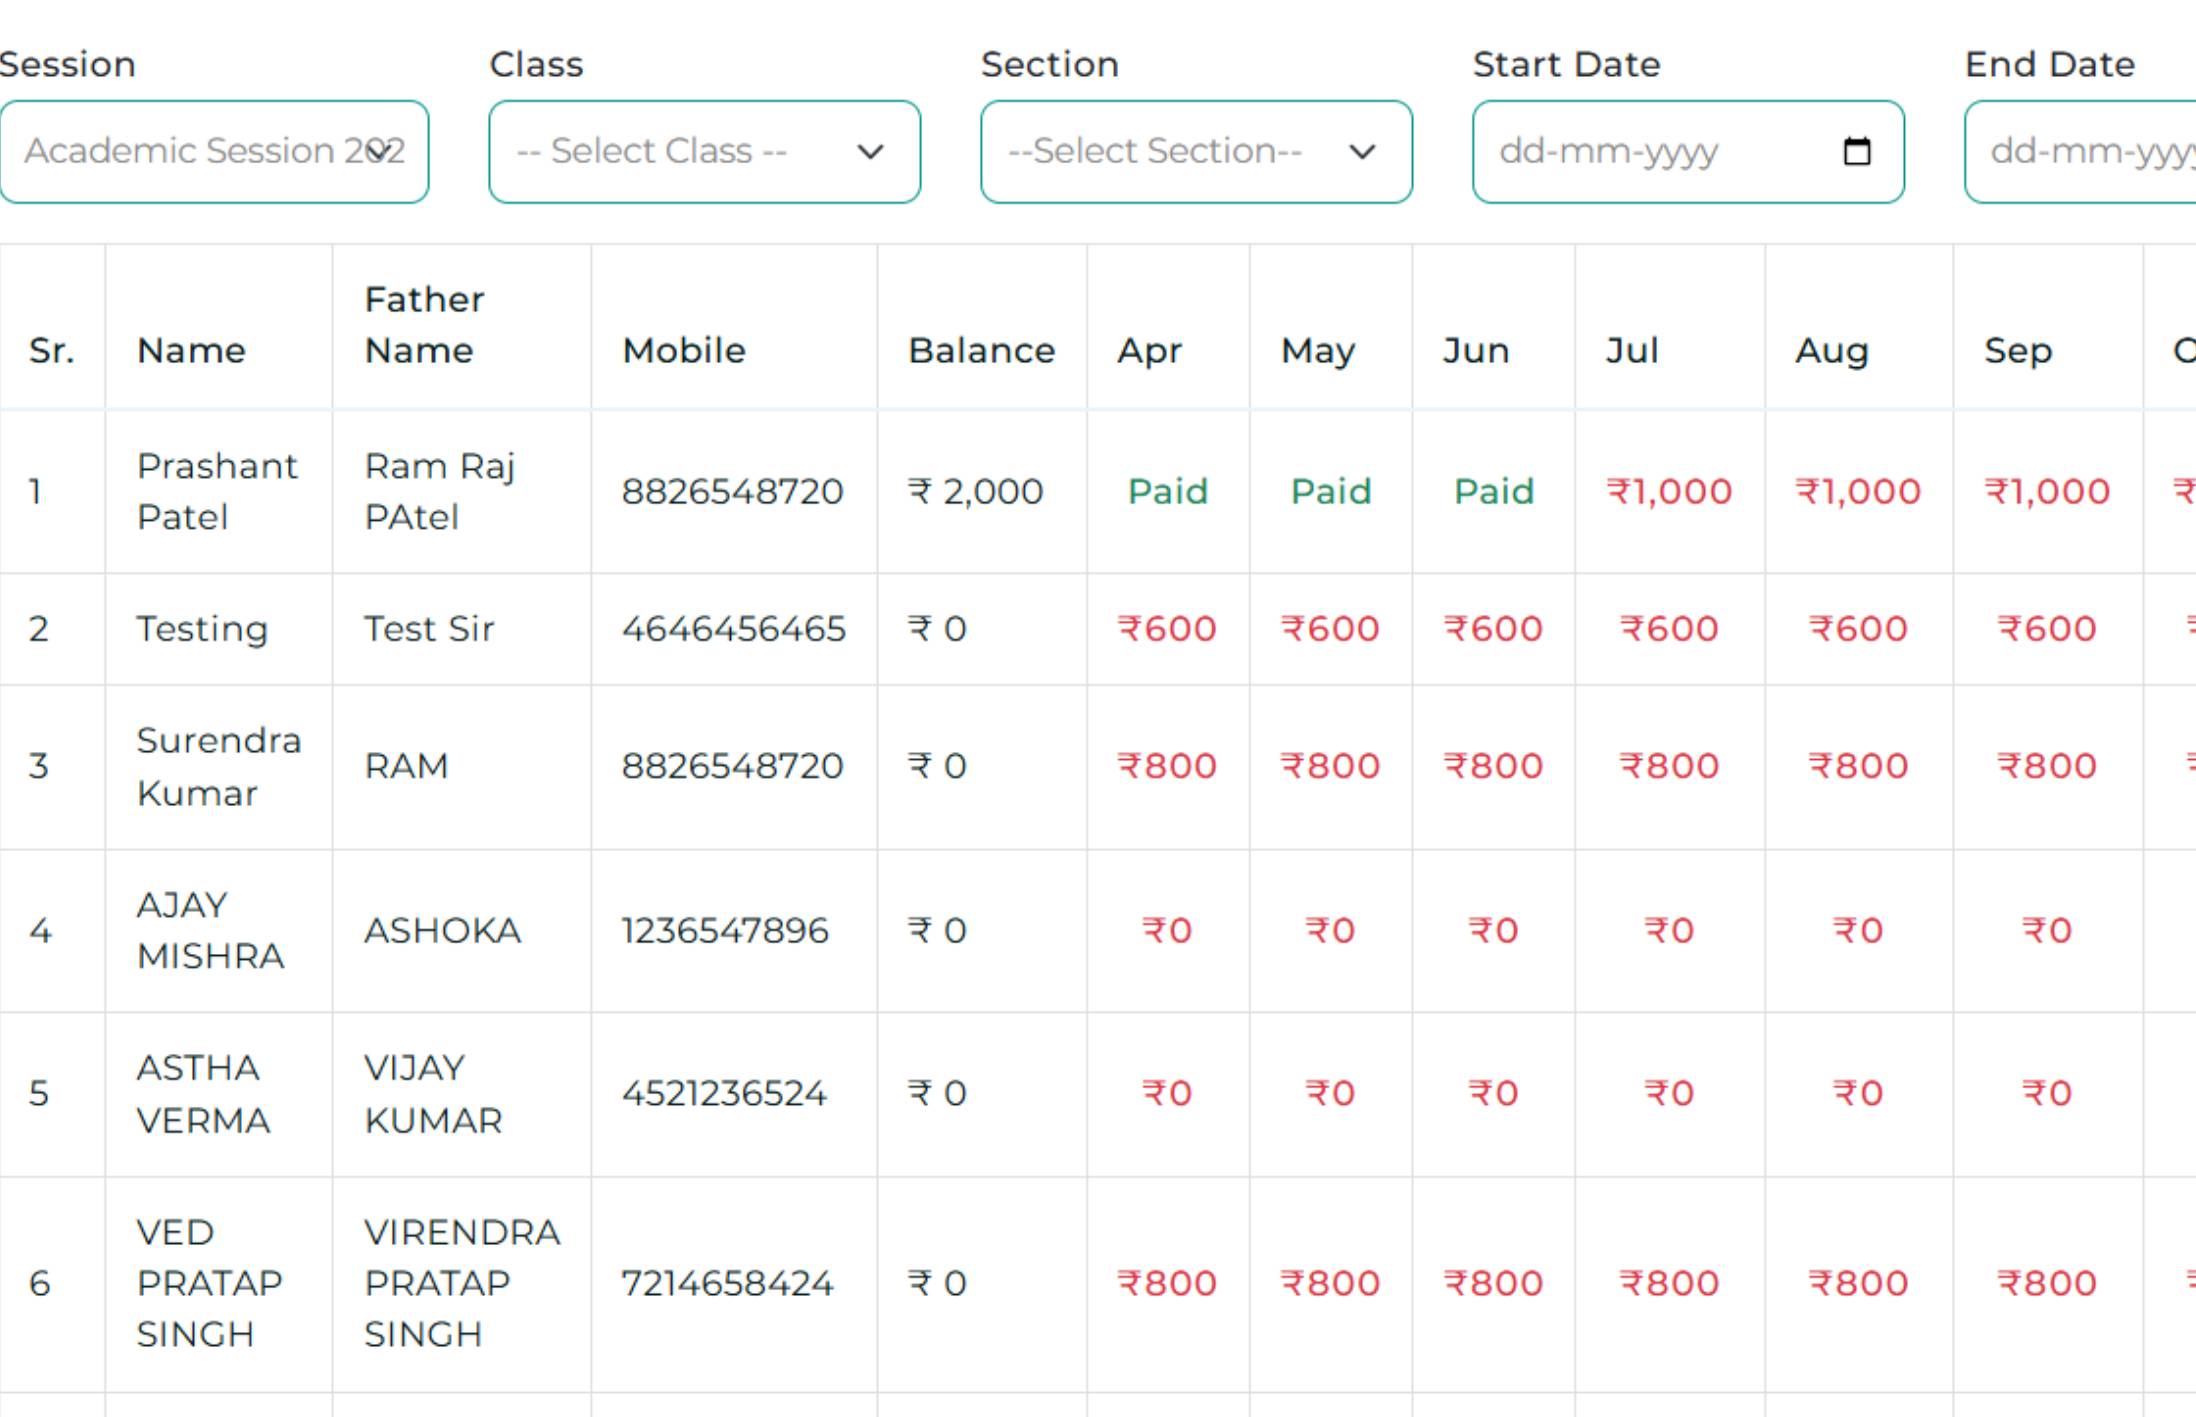Viewport: 2196px width, 1417px height.
Task: Click the ₹800 August fee for VED PRATAP SINGH
Action: pyautogui.click(x=1858, y=1283)
